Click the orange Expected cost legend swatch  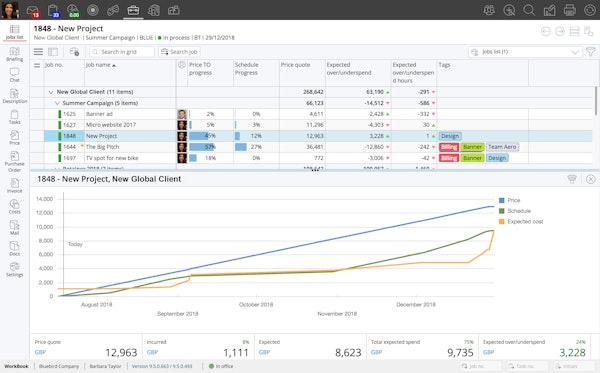pyautogui.click(x=502, y=222)
